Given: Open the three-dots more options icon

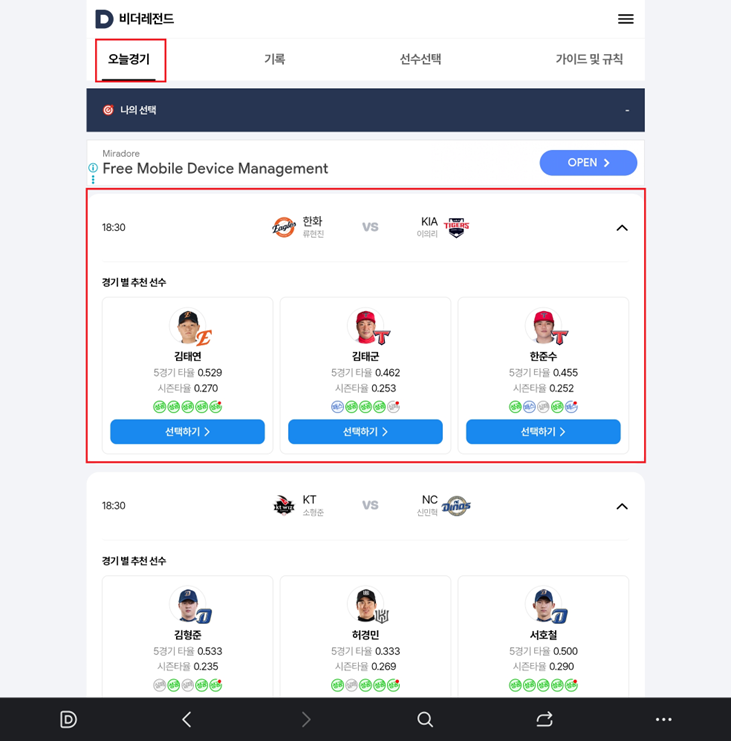Looking at the screenshot, I should (663, 719).
